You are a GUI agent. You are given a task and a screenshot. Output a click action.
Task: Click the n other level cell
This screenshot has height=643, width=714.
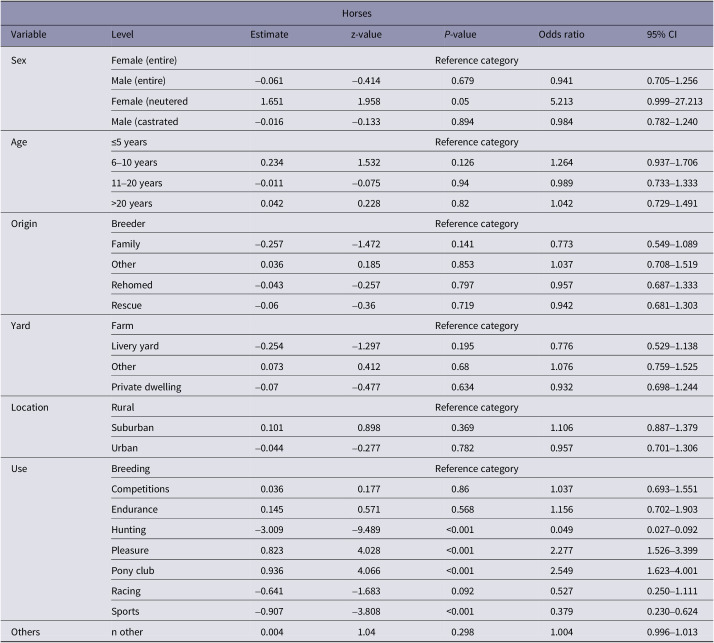pos(127,632)
